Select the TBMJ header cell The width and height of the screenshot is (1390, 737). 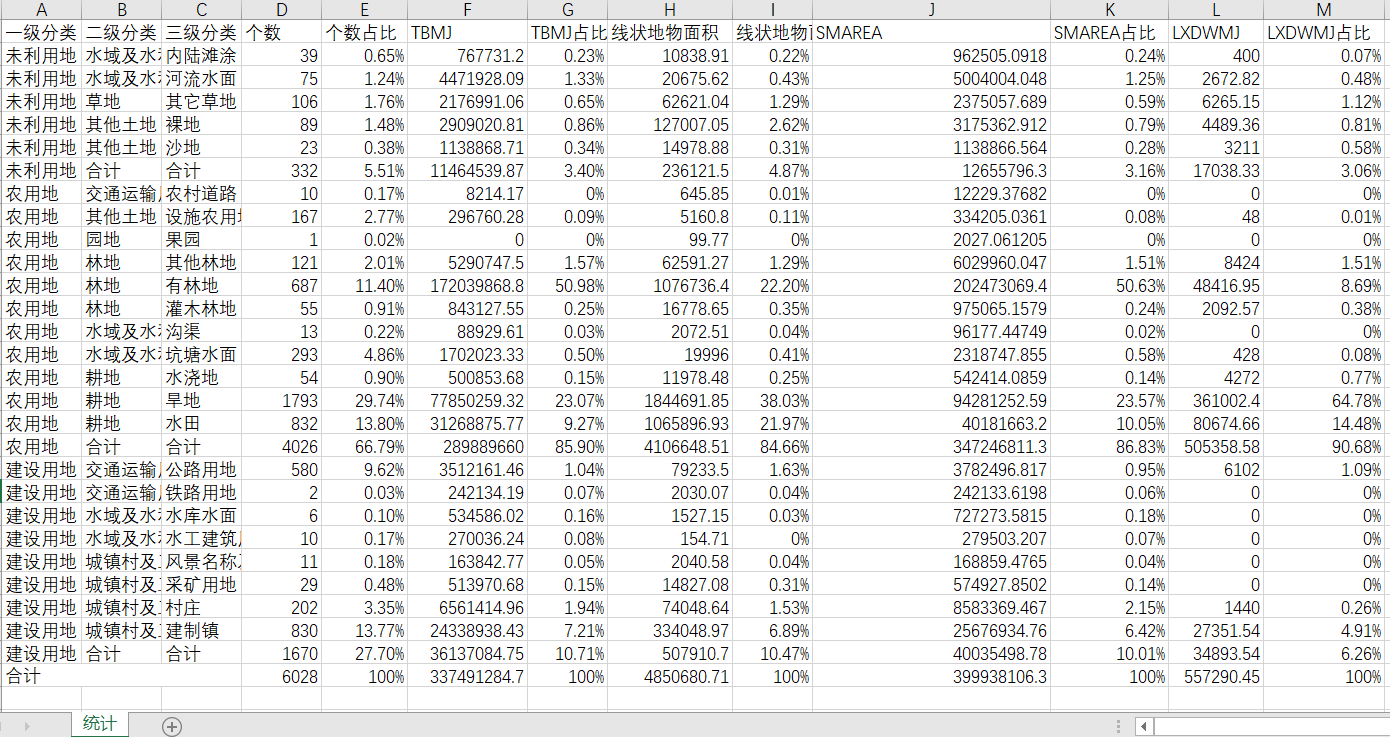coord(467,33)
